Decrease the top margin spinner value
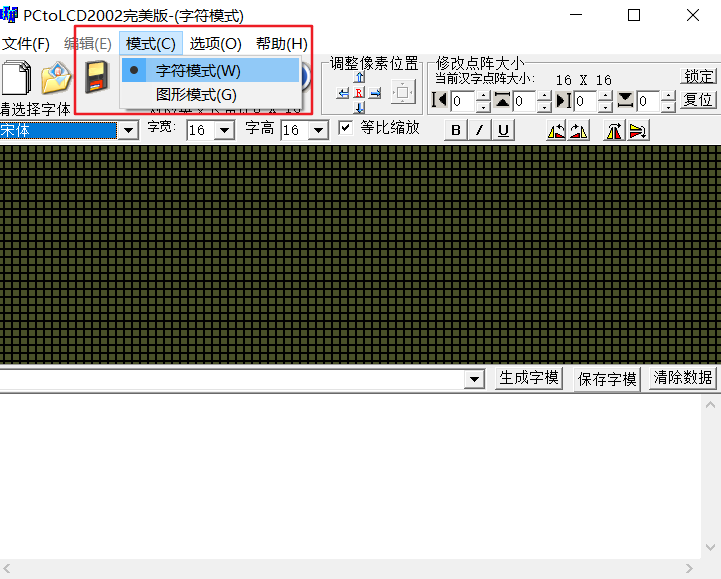 point(544,107)
